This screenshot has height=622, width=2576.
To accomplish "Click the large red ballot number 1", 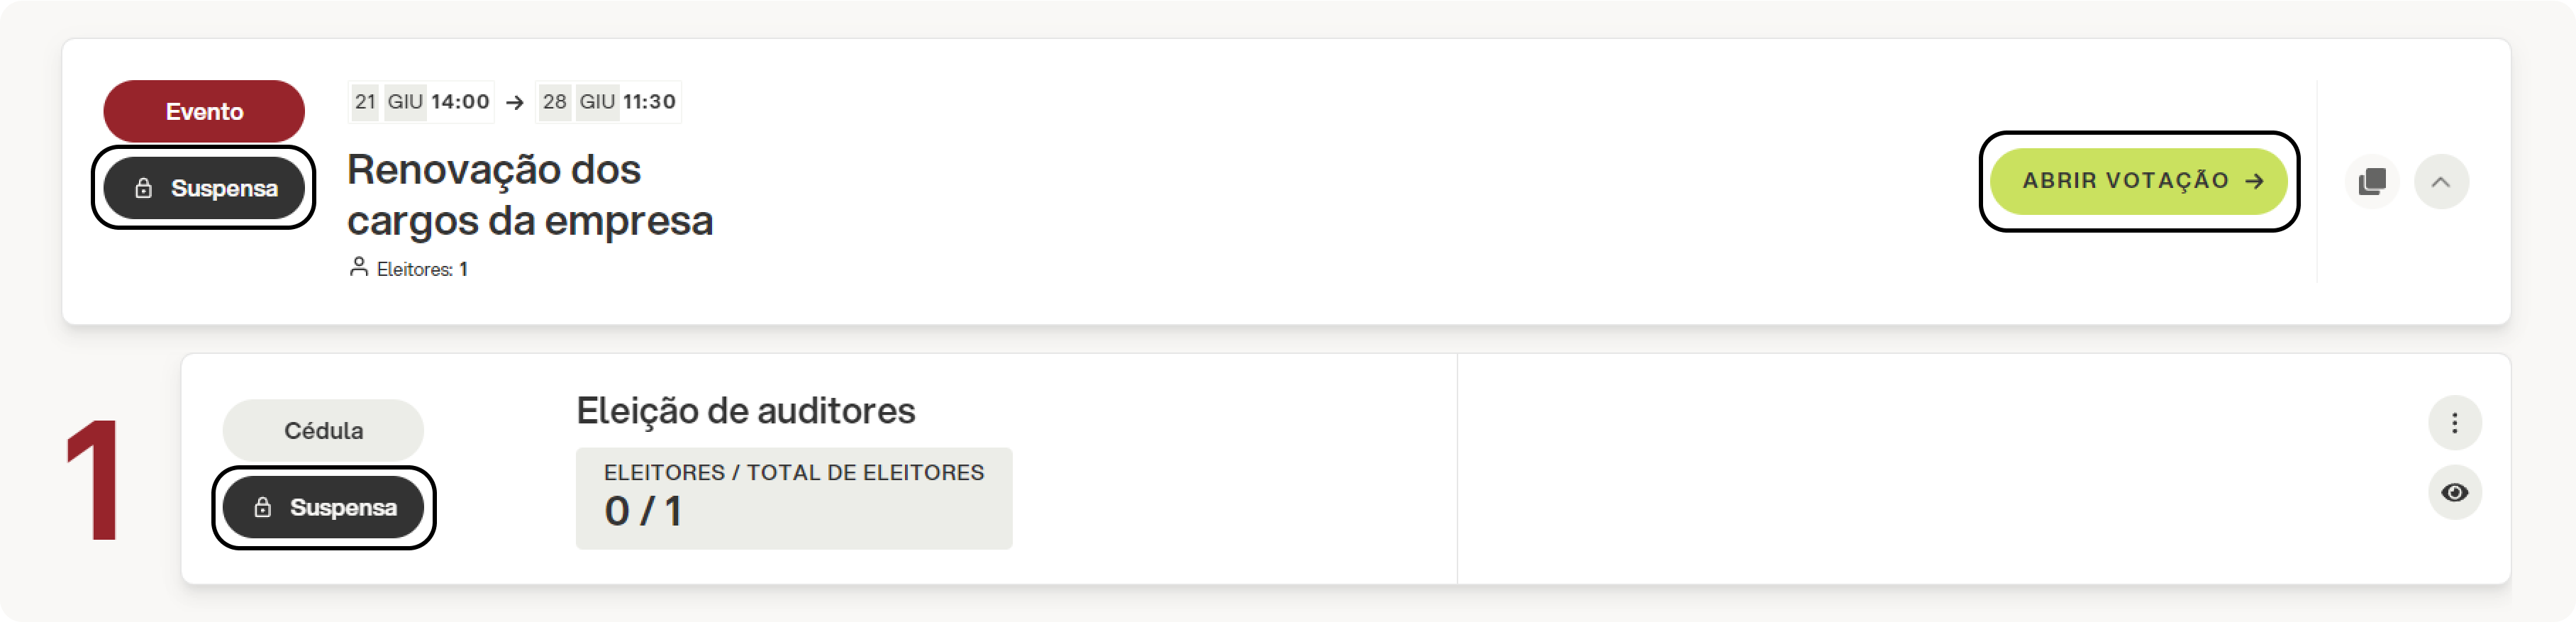I will 95,481.
